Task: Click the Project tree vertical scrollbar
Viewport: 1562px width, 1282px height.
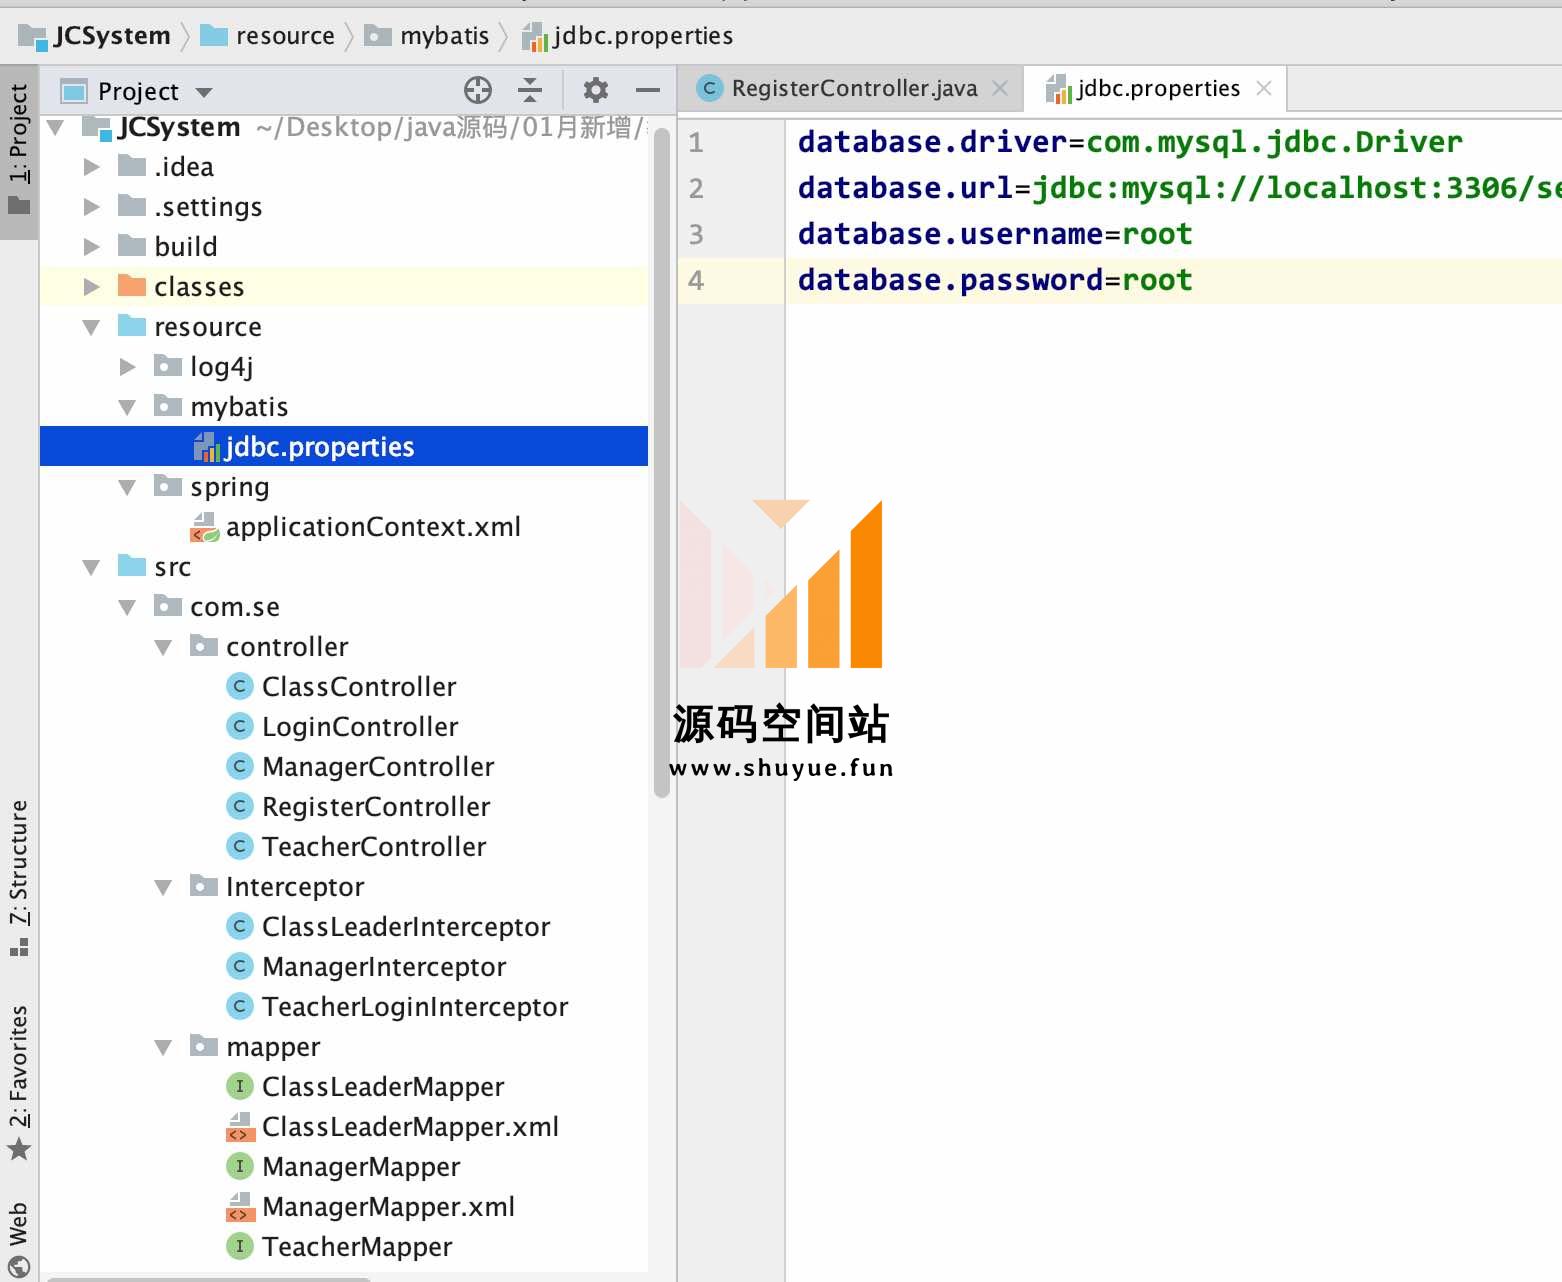Action: point(661,463)
